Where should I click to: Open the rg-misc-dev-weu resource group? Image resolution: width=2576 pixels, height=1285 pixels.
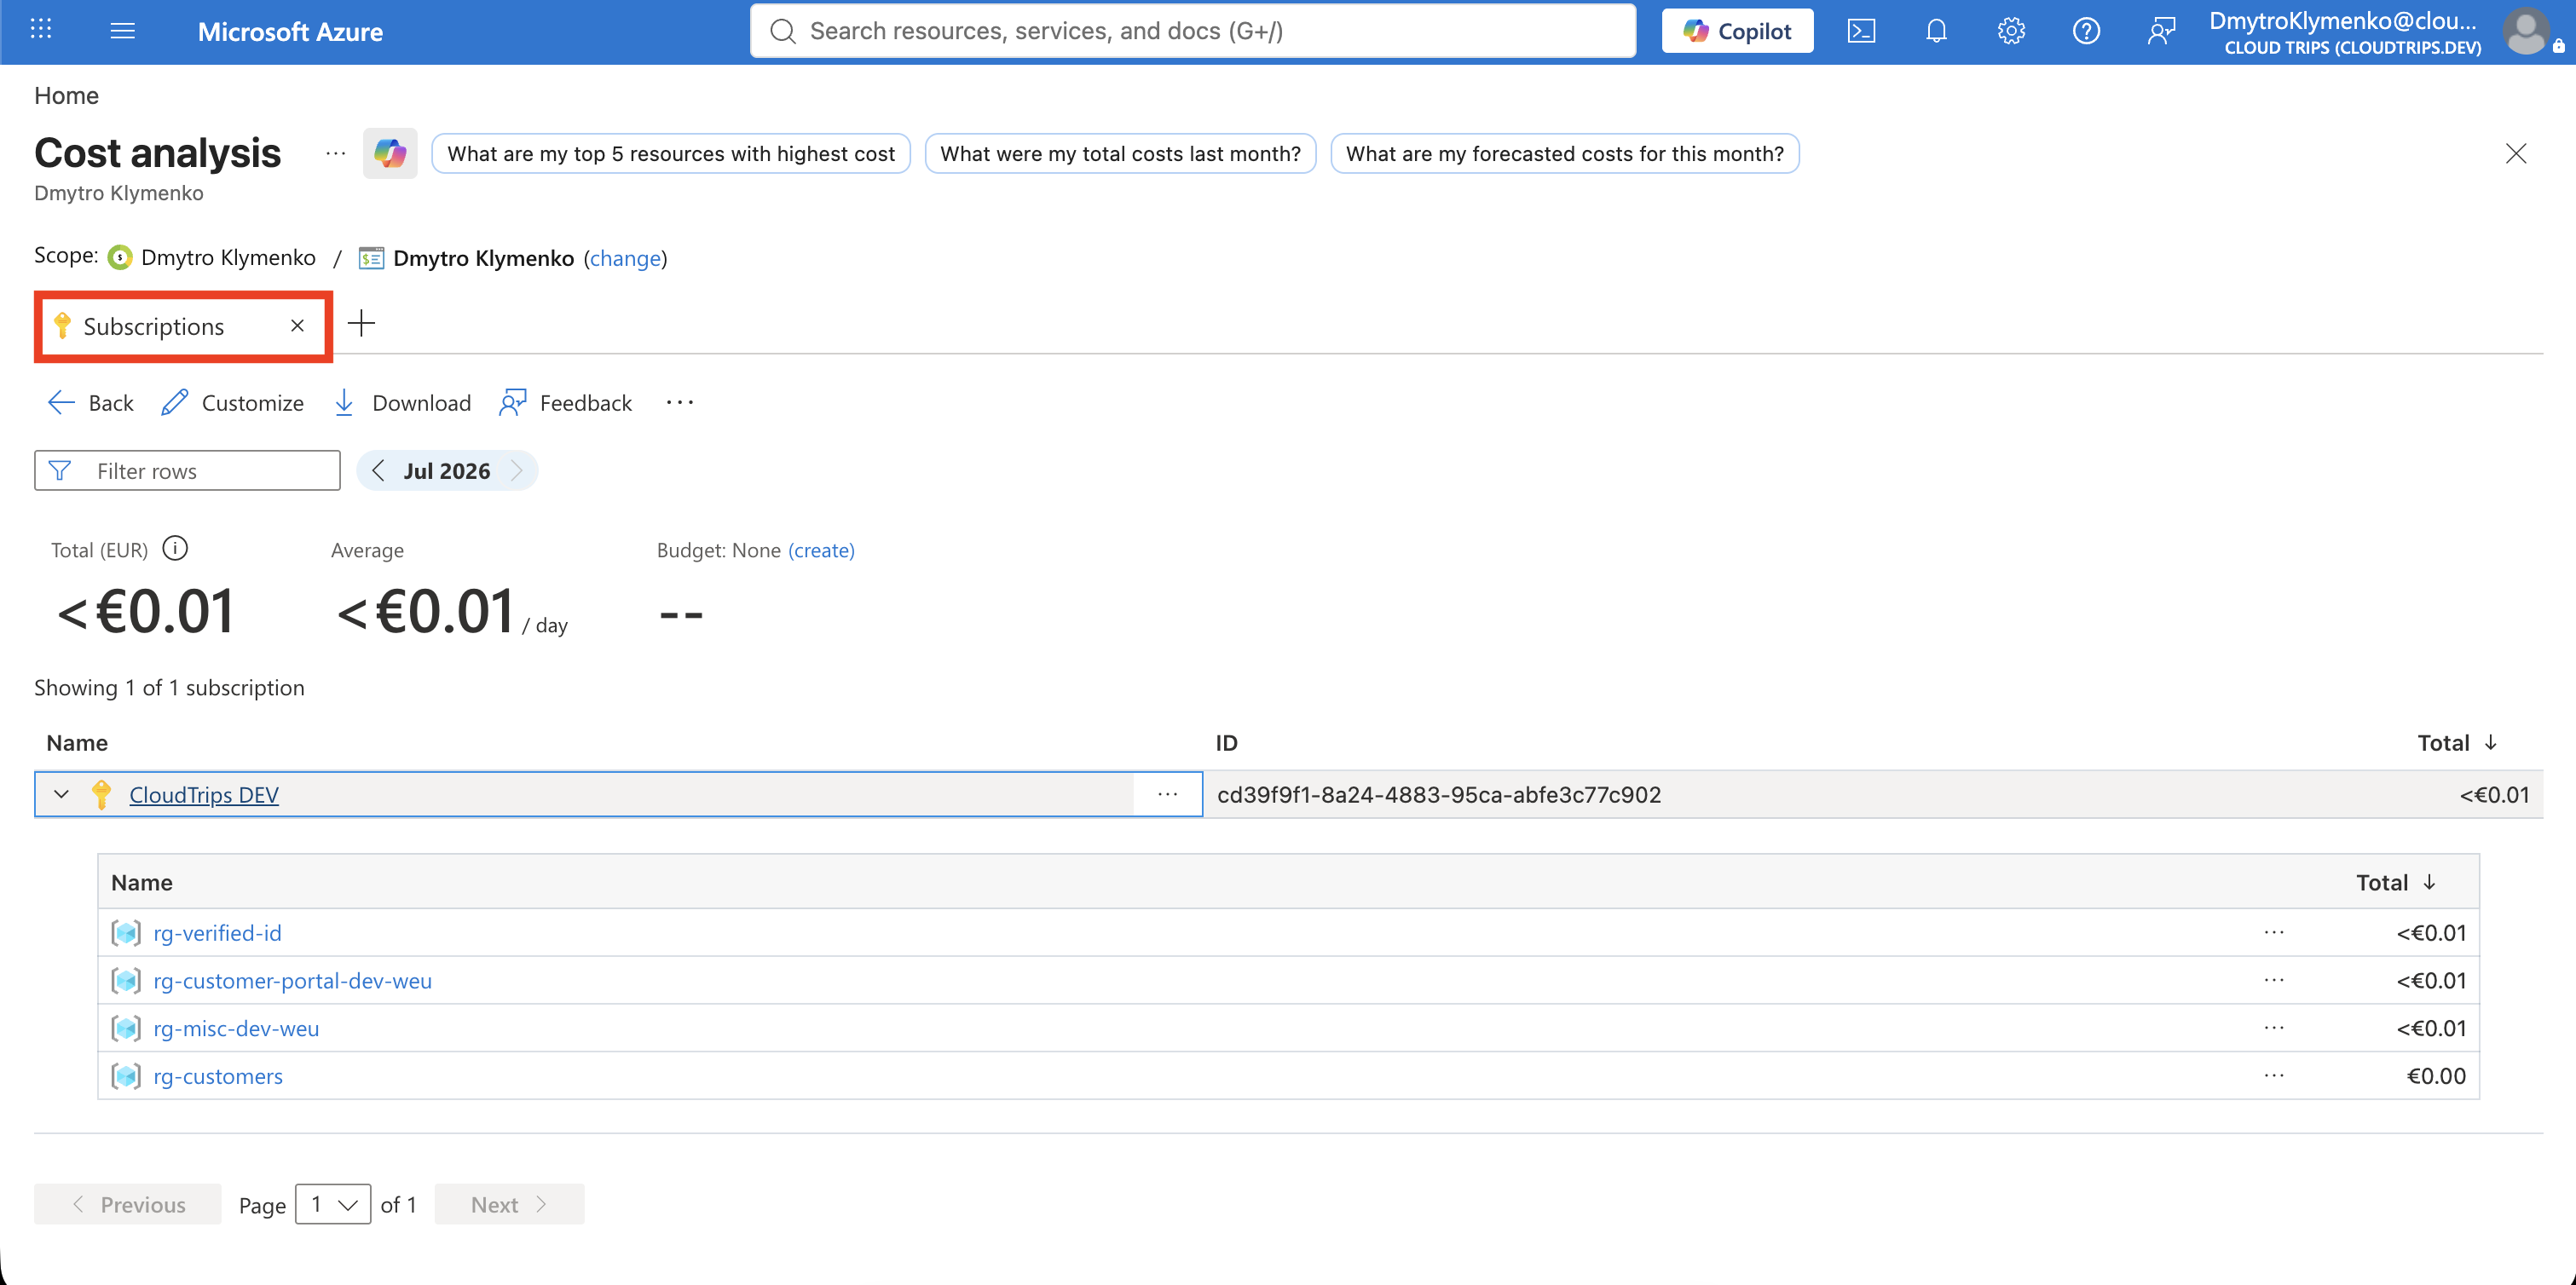point(236,1028)
